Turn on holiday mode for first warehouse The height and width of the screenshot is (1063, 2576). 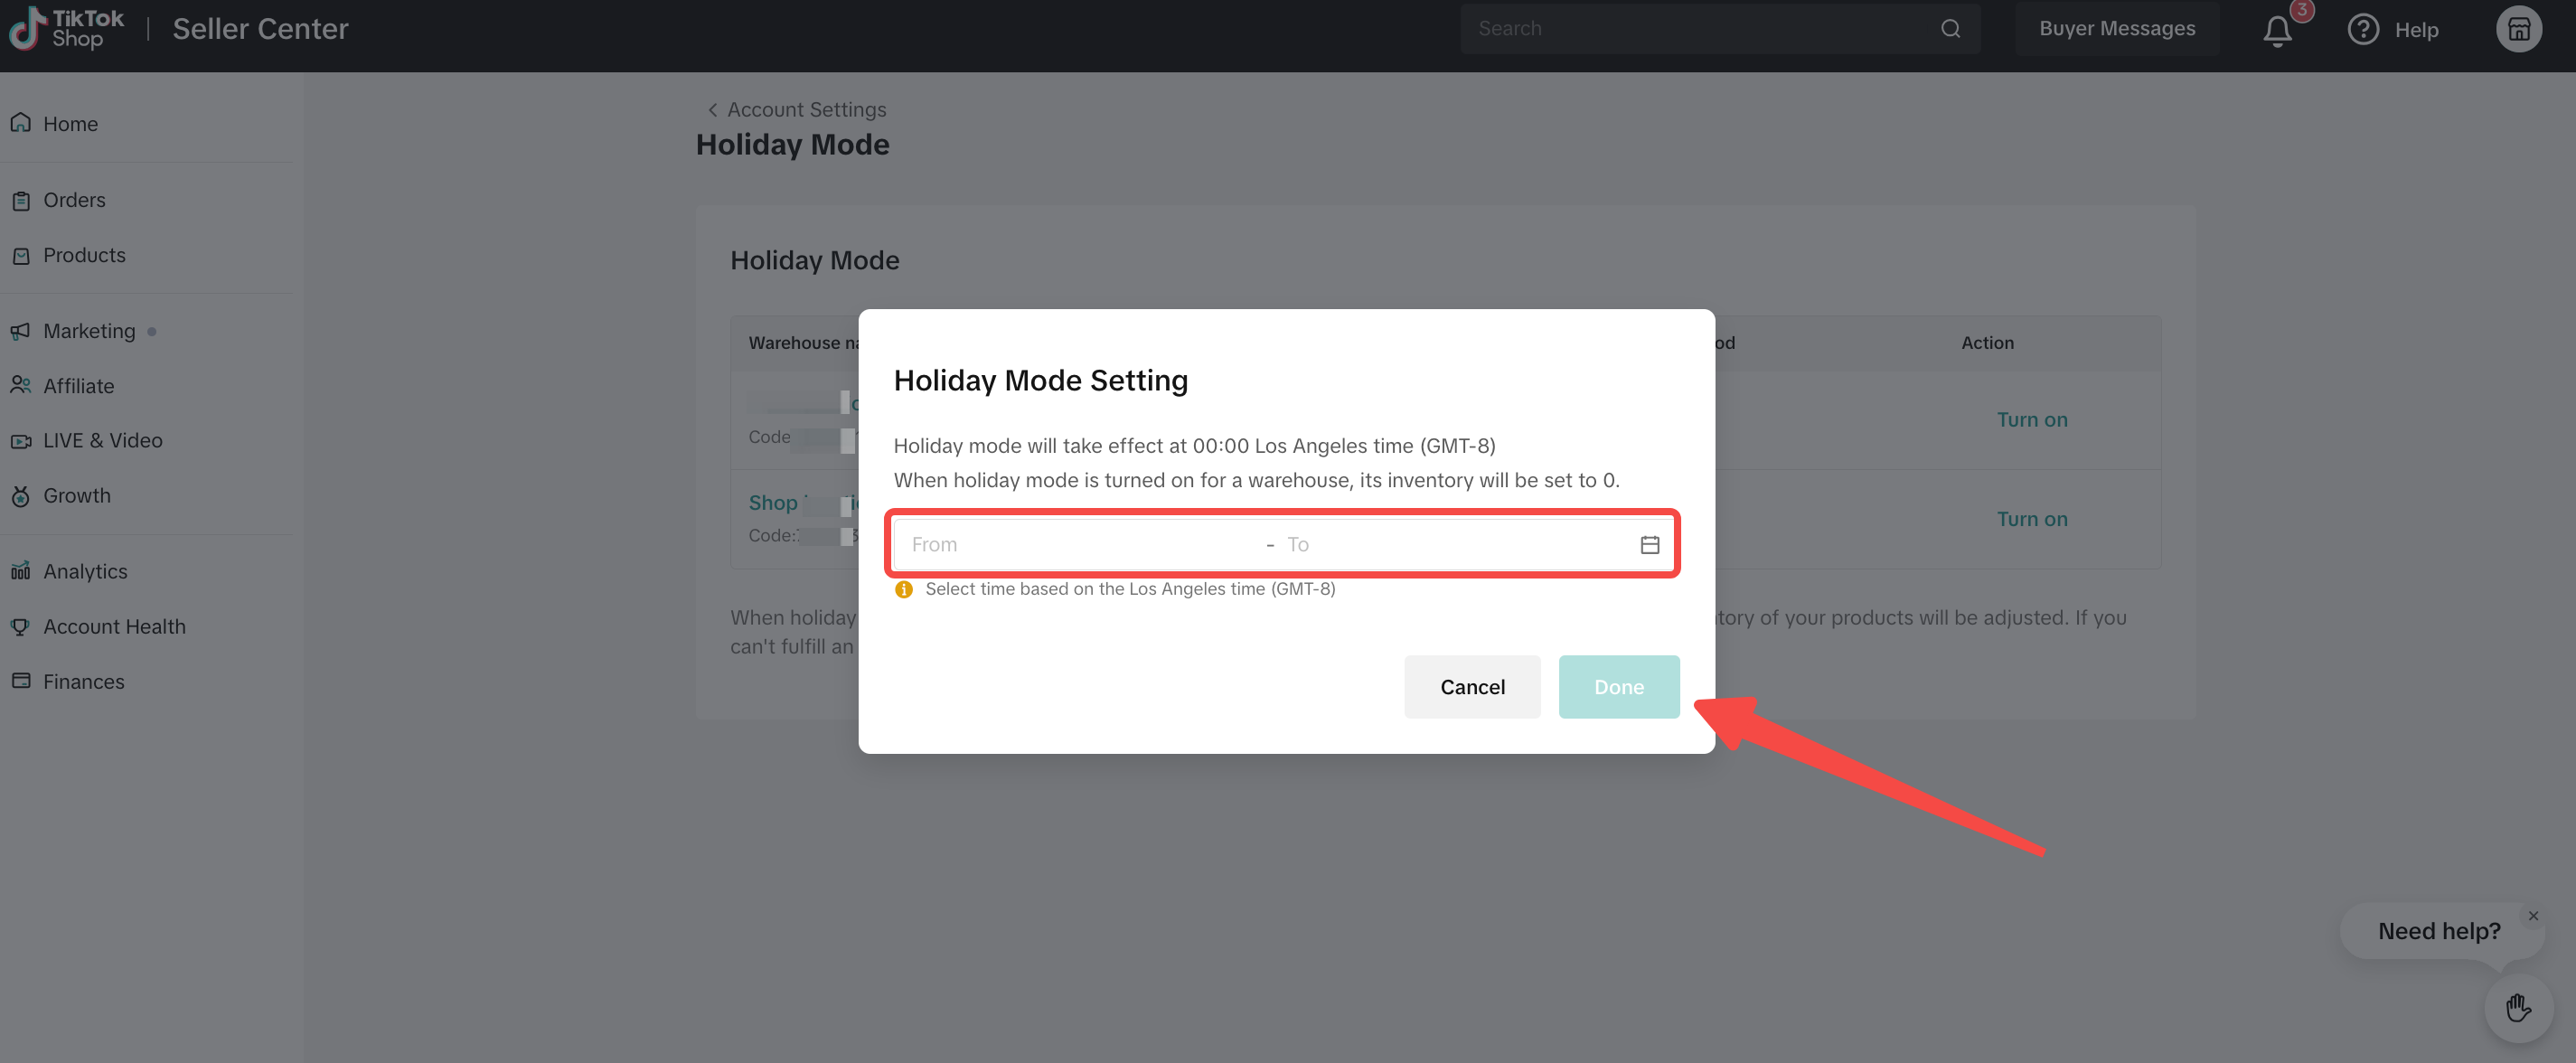point(2031,420)
